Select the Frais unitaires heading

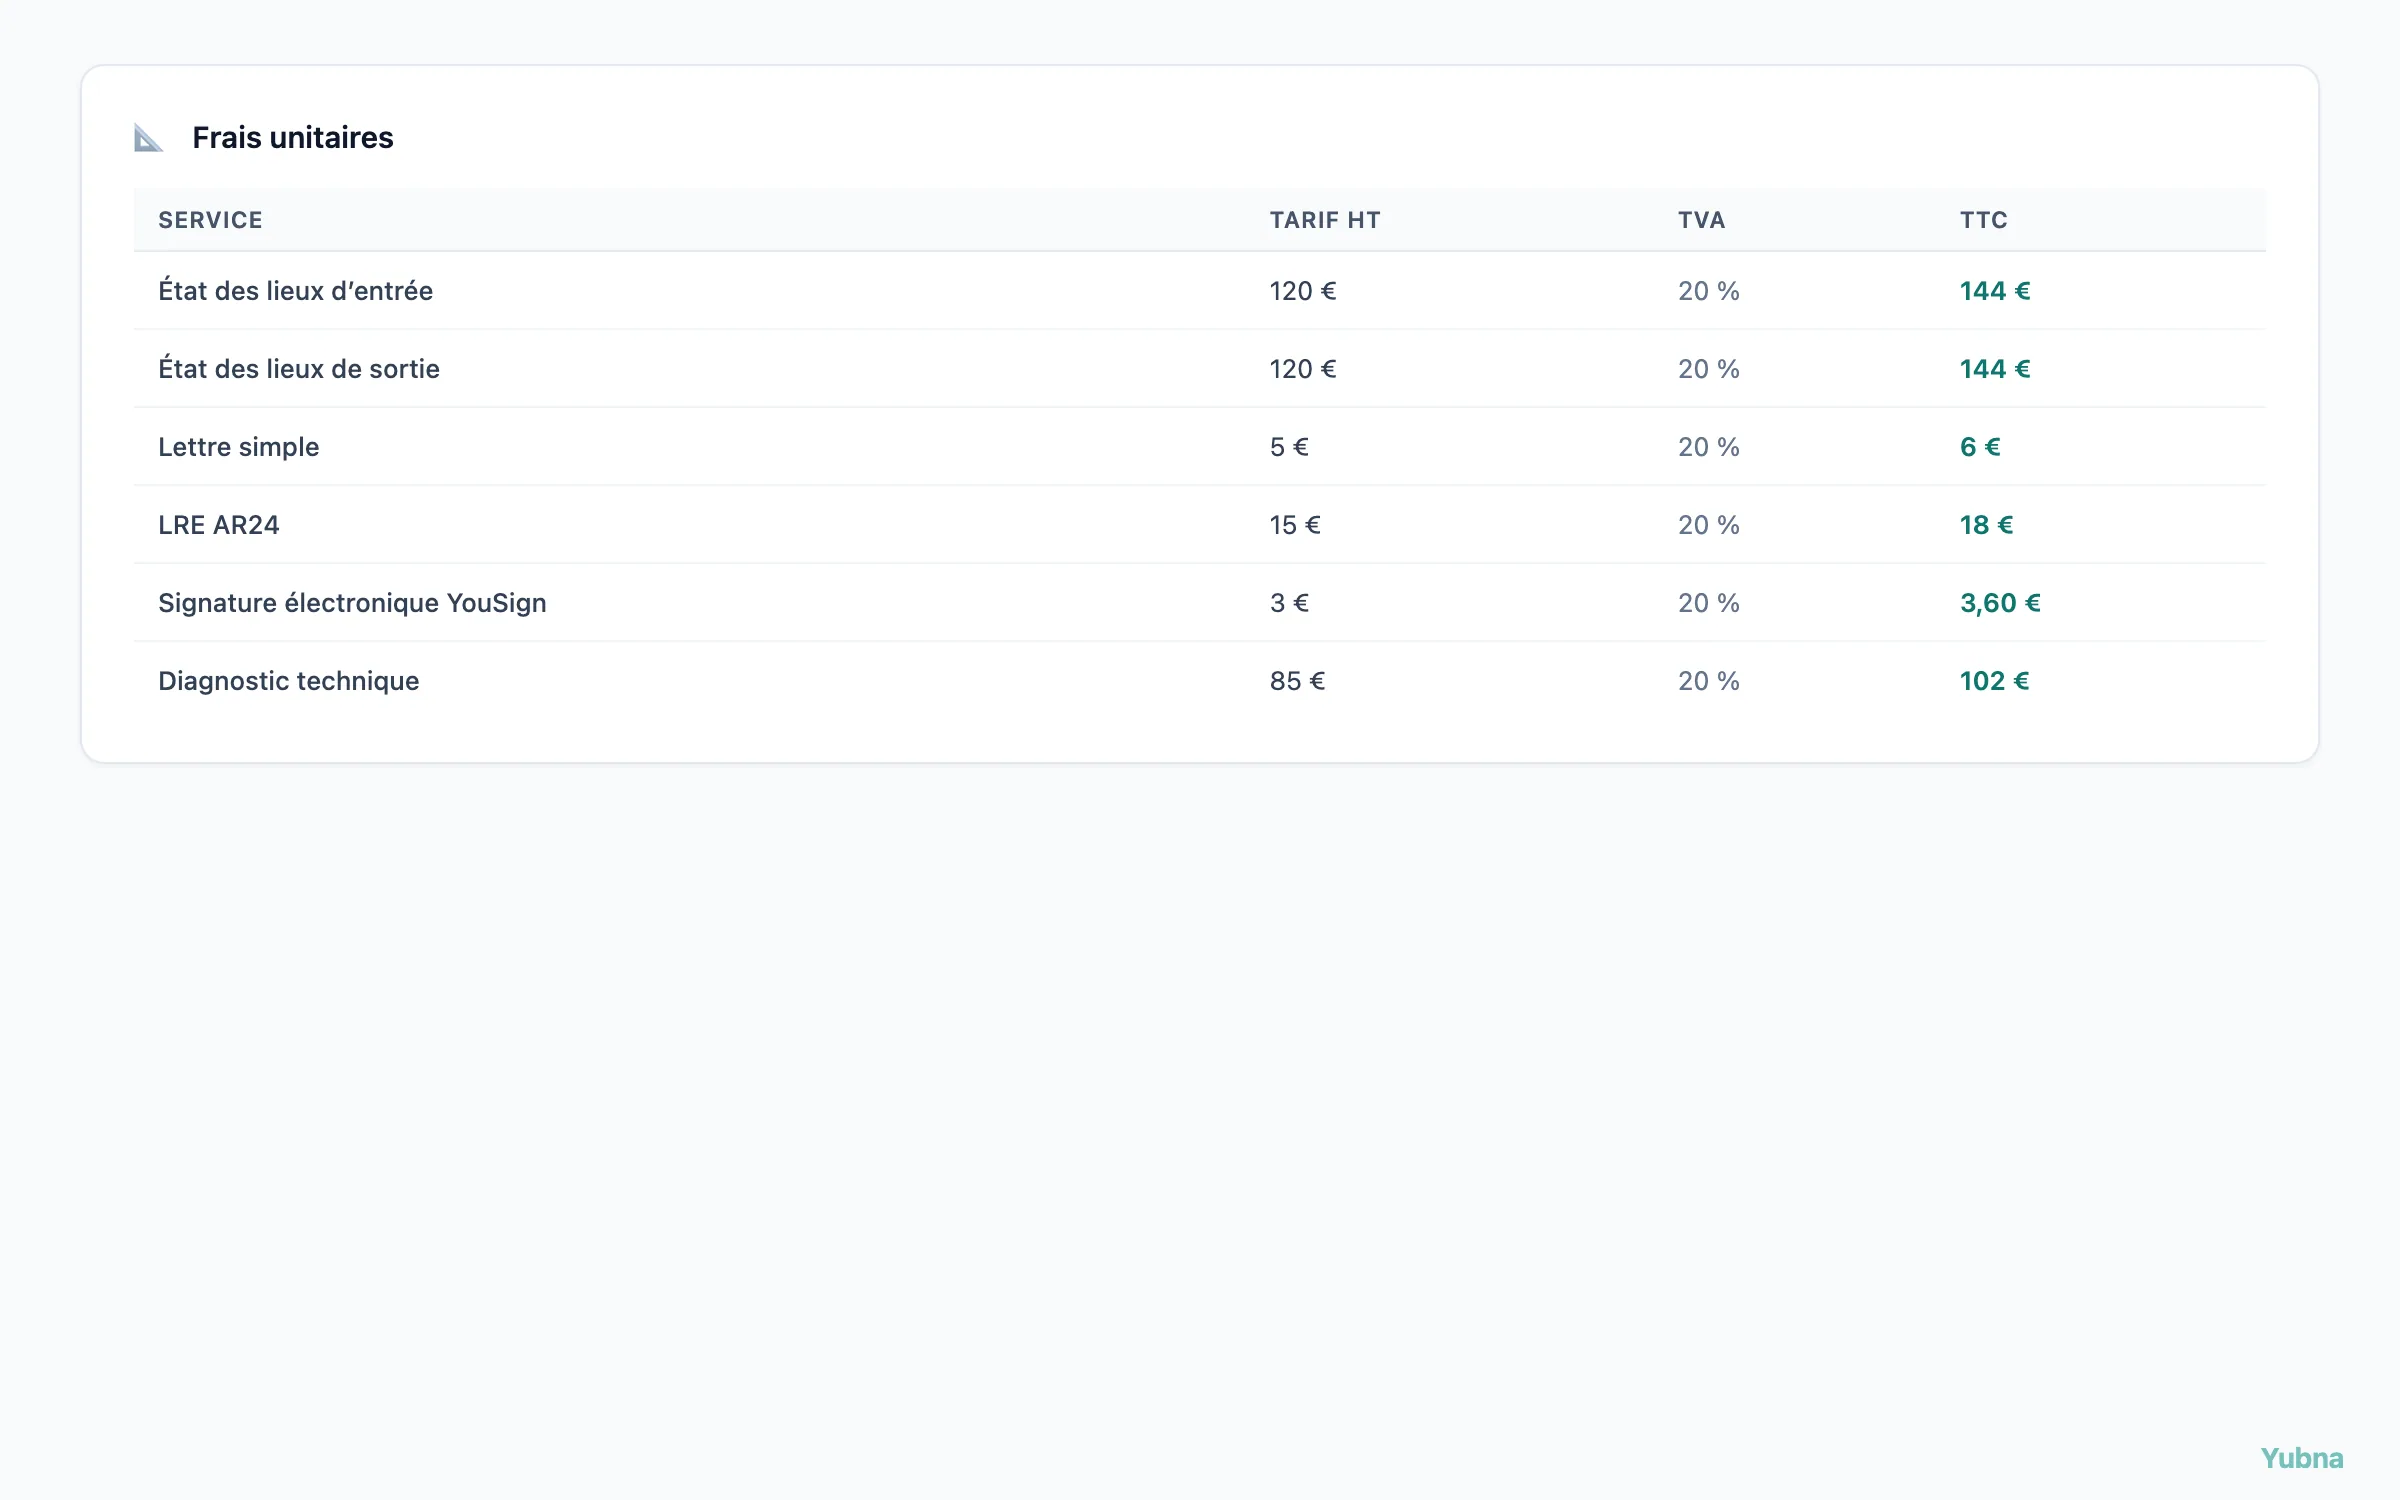[x=292, y=138]
